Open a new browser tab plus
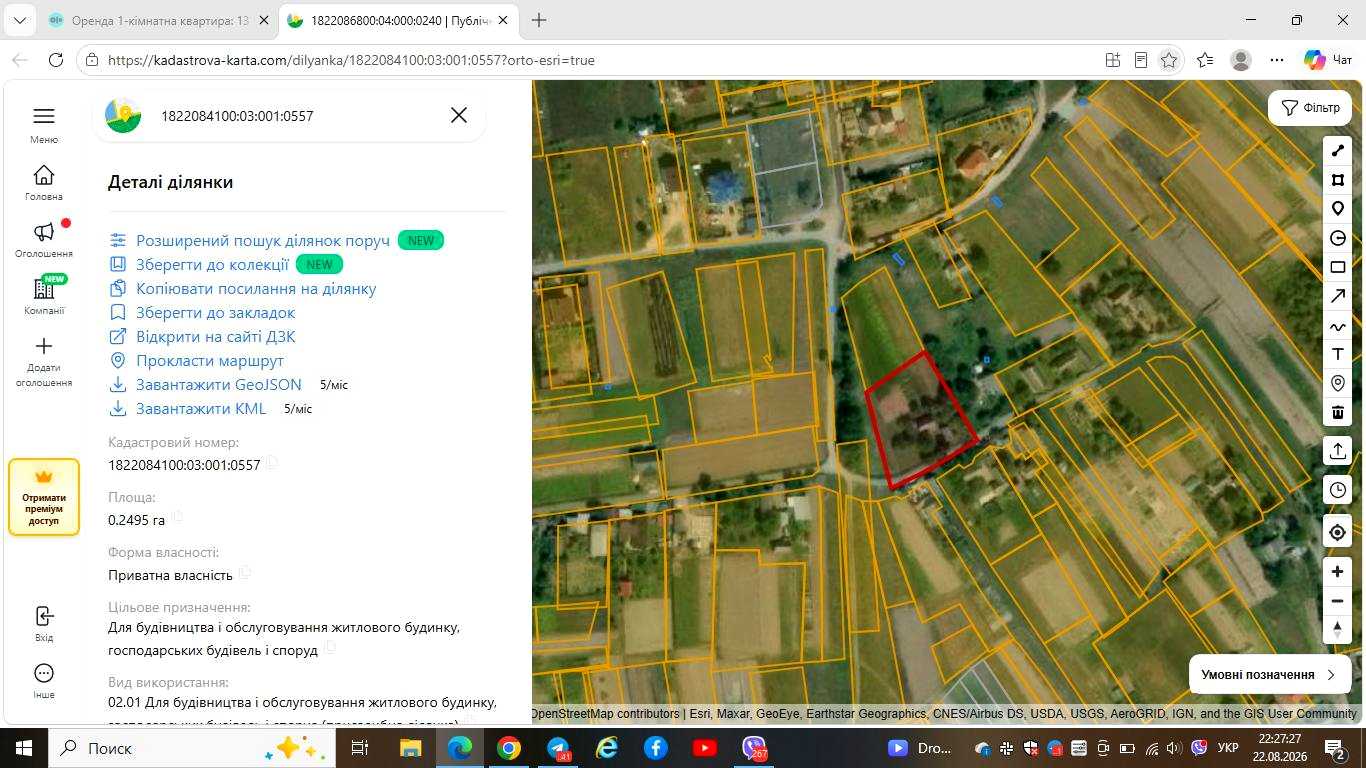 [x=539, y=20]
